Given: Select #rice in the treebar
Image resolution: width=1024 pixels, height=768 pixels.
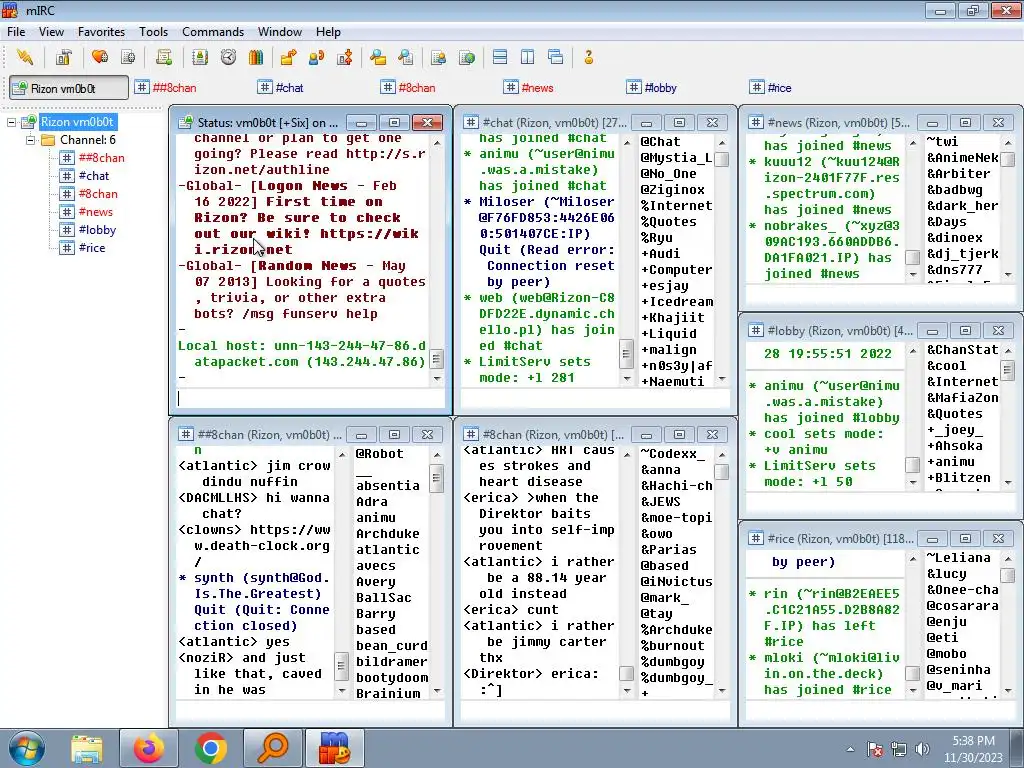Looking at the screenshot, I should (91, 248).
